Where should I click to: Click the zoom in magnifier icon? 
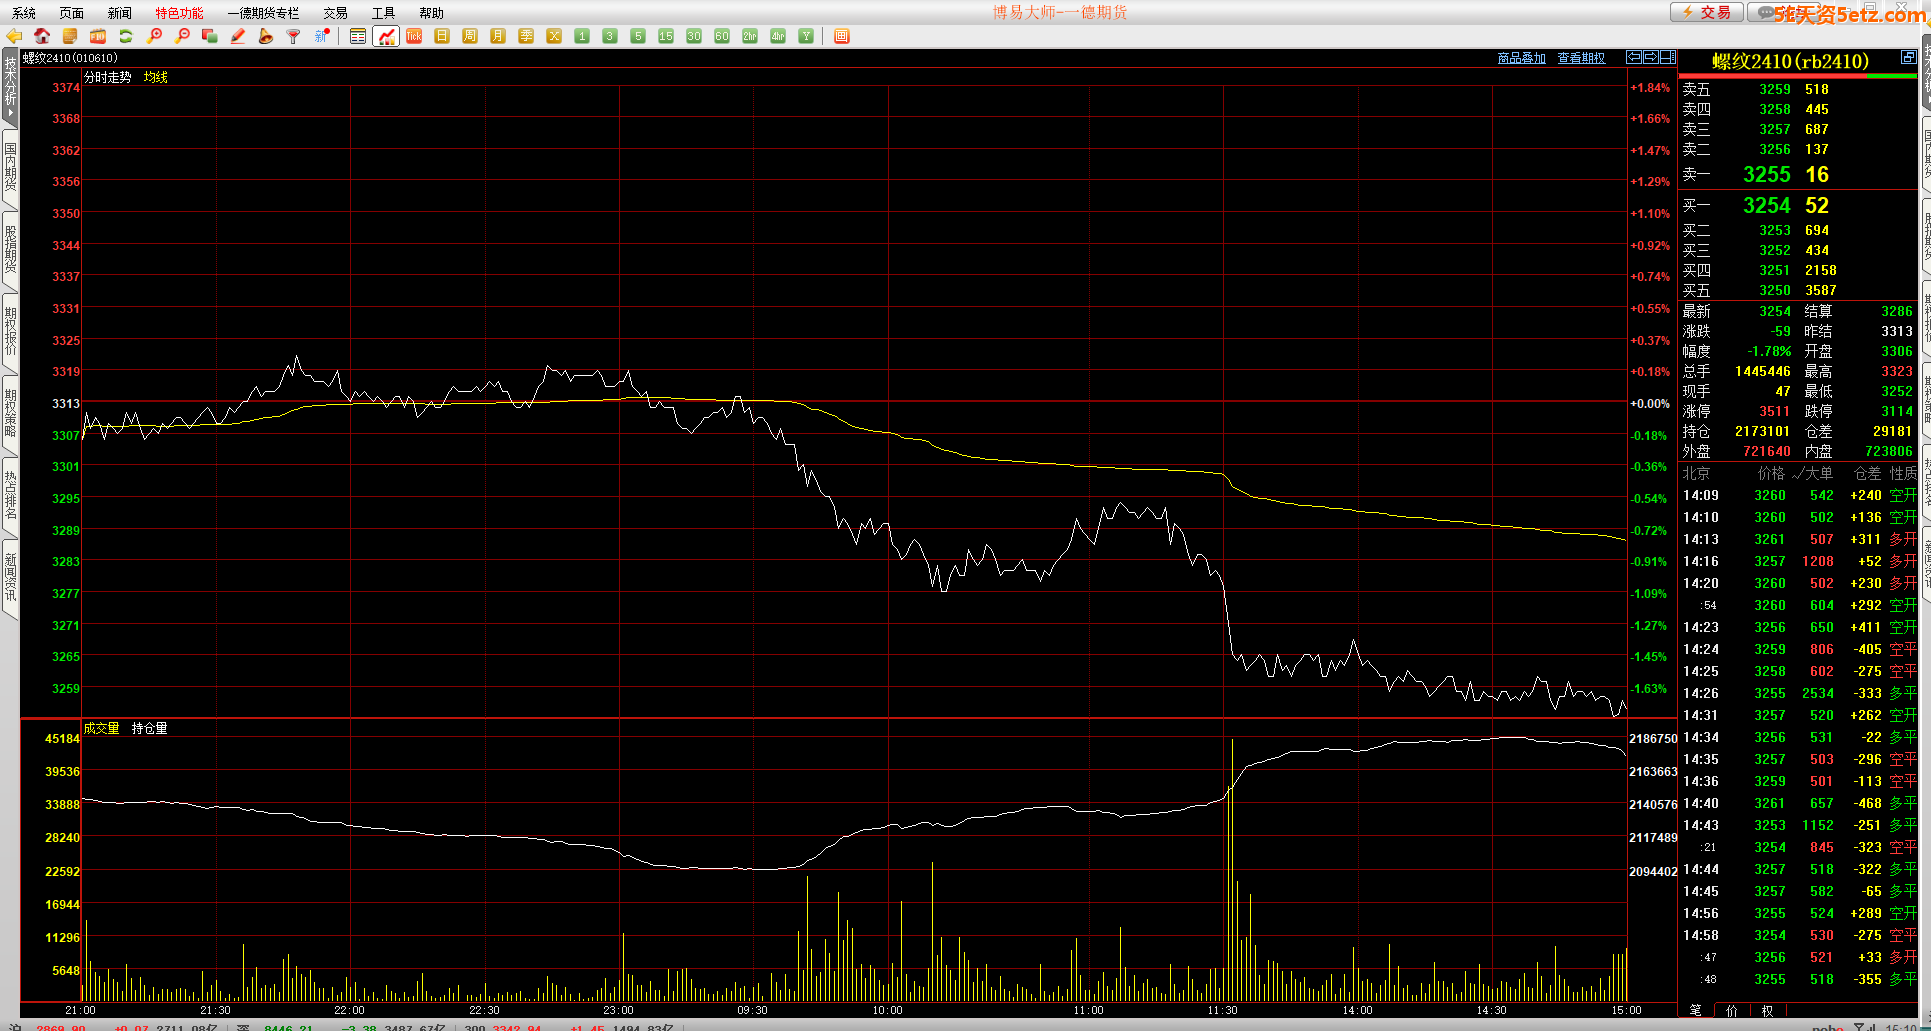154,36
